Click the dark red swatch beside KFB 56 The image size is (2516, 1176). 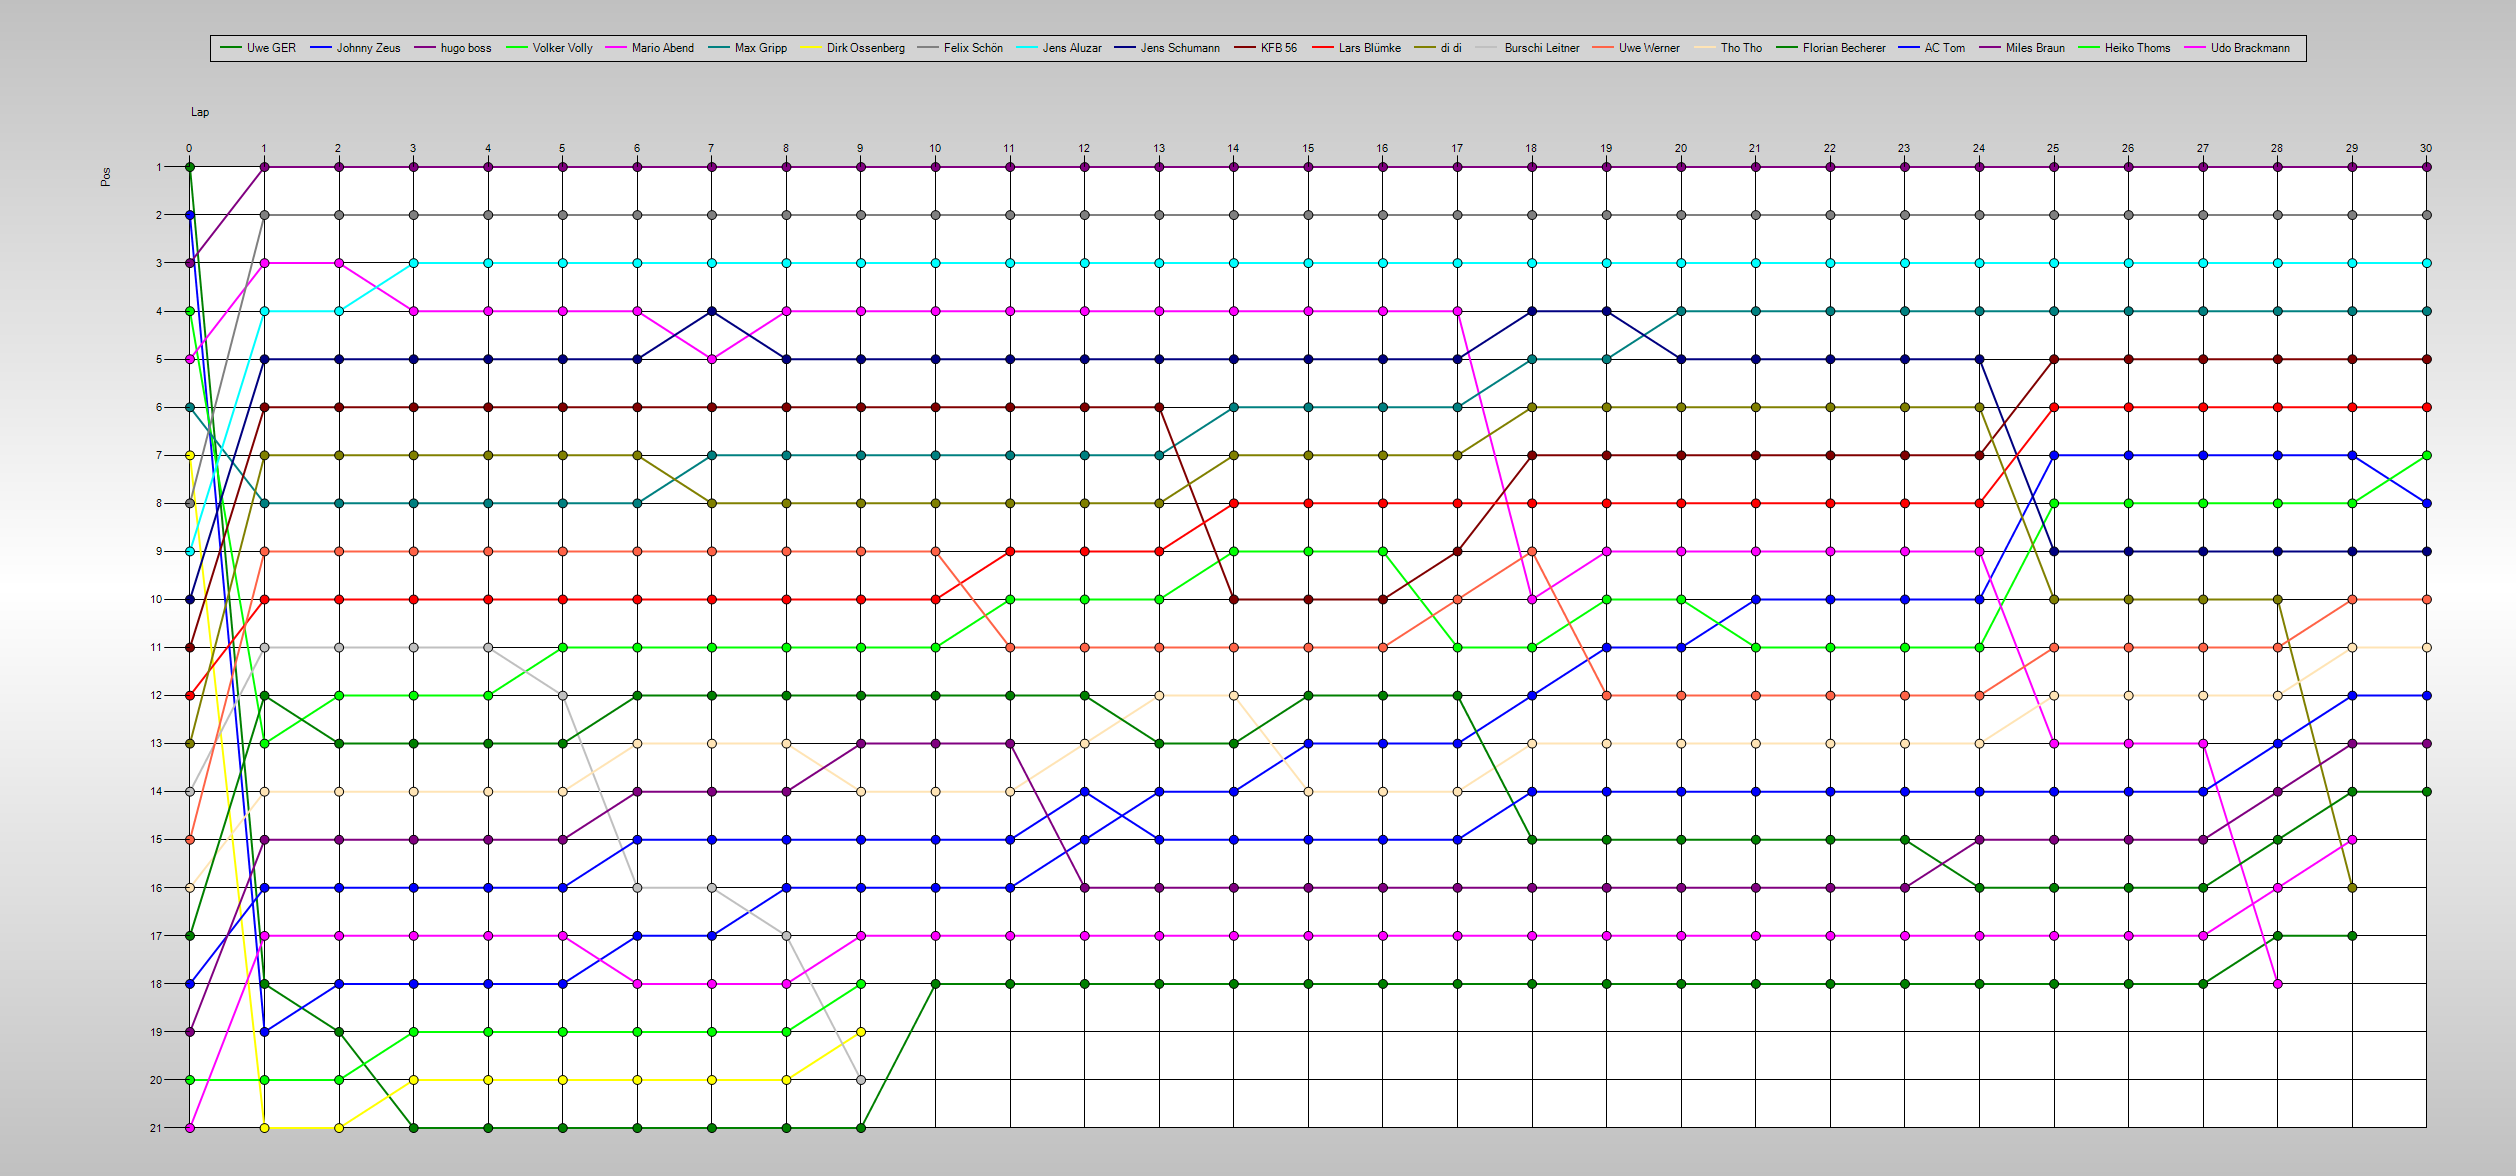[x=1244, y=48]
